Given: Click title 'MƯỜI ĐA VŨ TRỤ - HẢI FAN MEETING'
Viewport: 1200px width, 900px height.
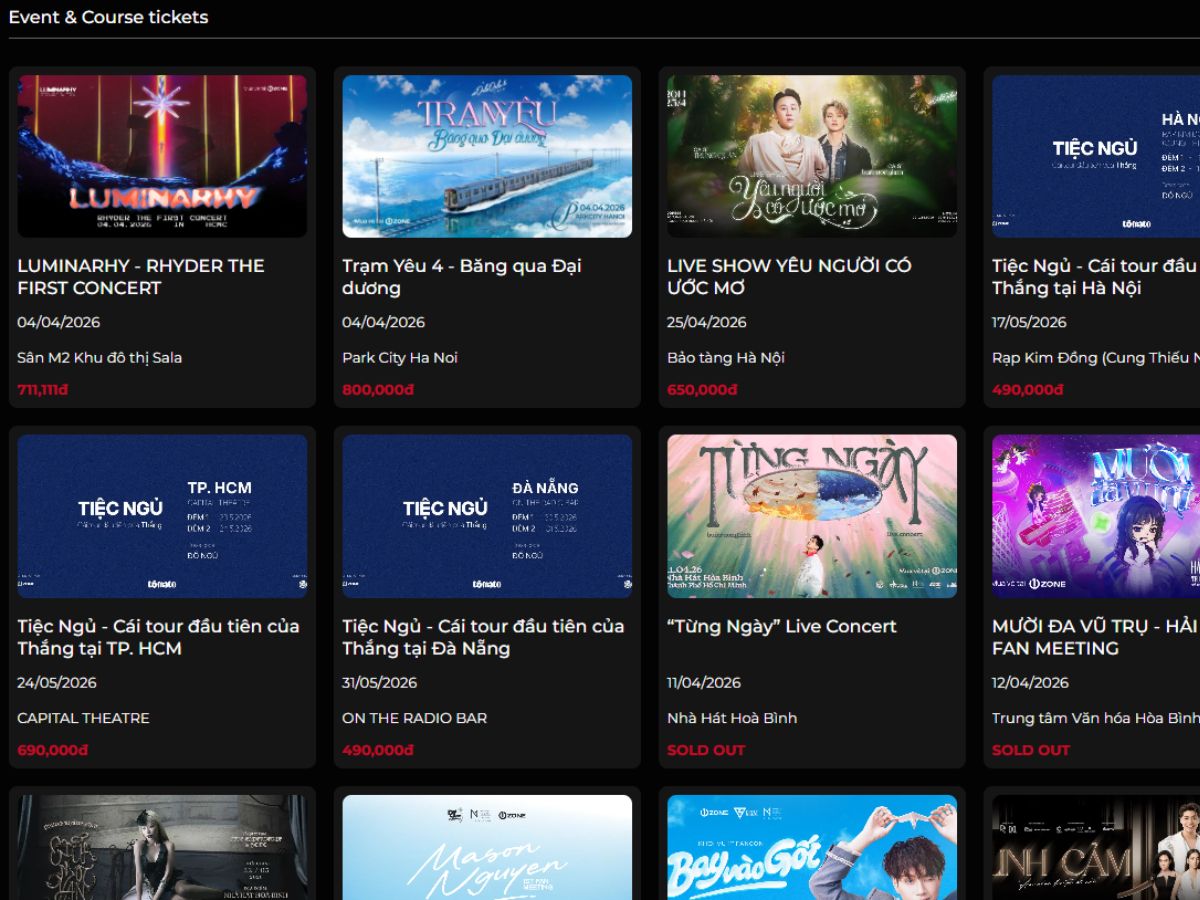Looking at the screenshot, I should point(1096,637).
